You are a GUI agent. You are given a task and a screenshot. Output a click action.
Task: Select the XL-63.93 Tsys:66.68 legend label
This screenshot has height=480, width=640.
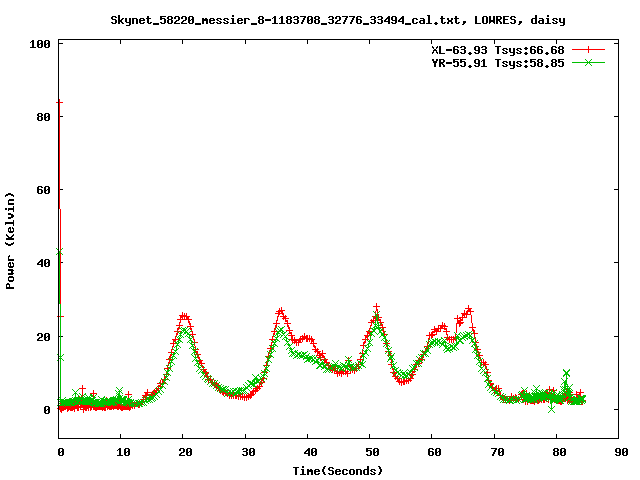(498, 50)
